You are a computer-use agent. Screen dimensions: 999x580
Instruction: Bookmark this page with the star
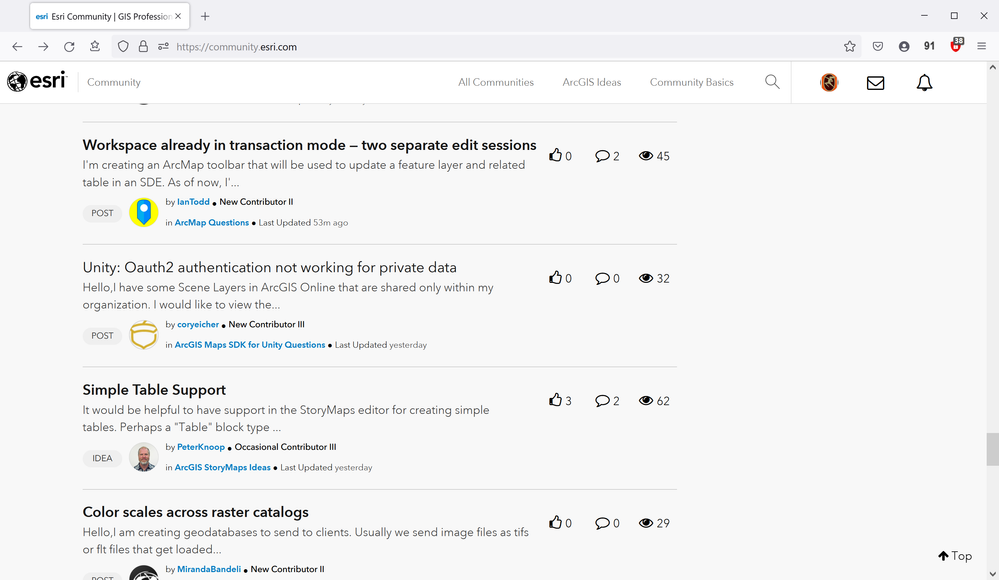pos(849,47)
